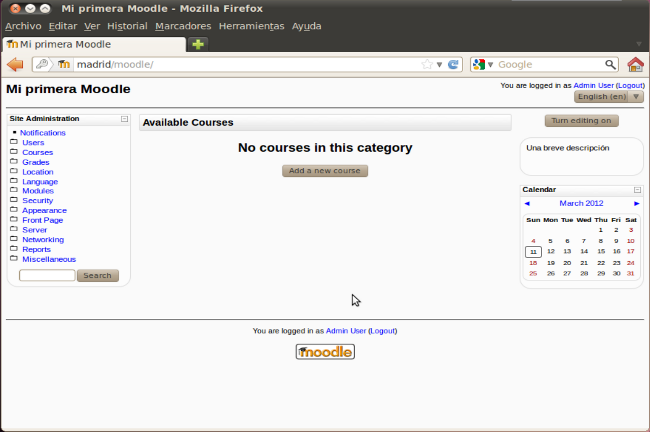Open the Historial menu
650x432 pixels.
click(x=127, y=26)
